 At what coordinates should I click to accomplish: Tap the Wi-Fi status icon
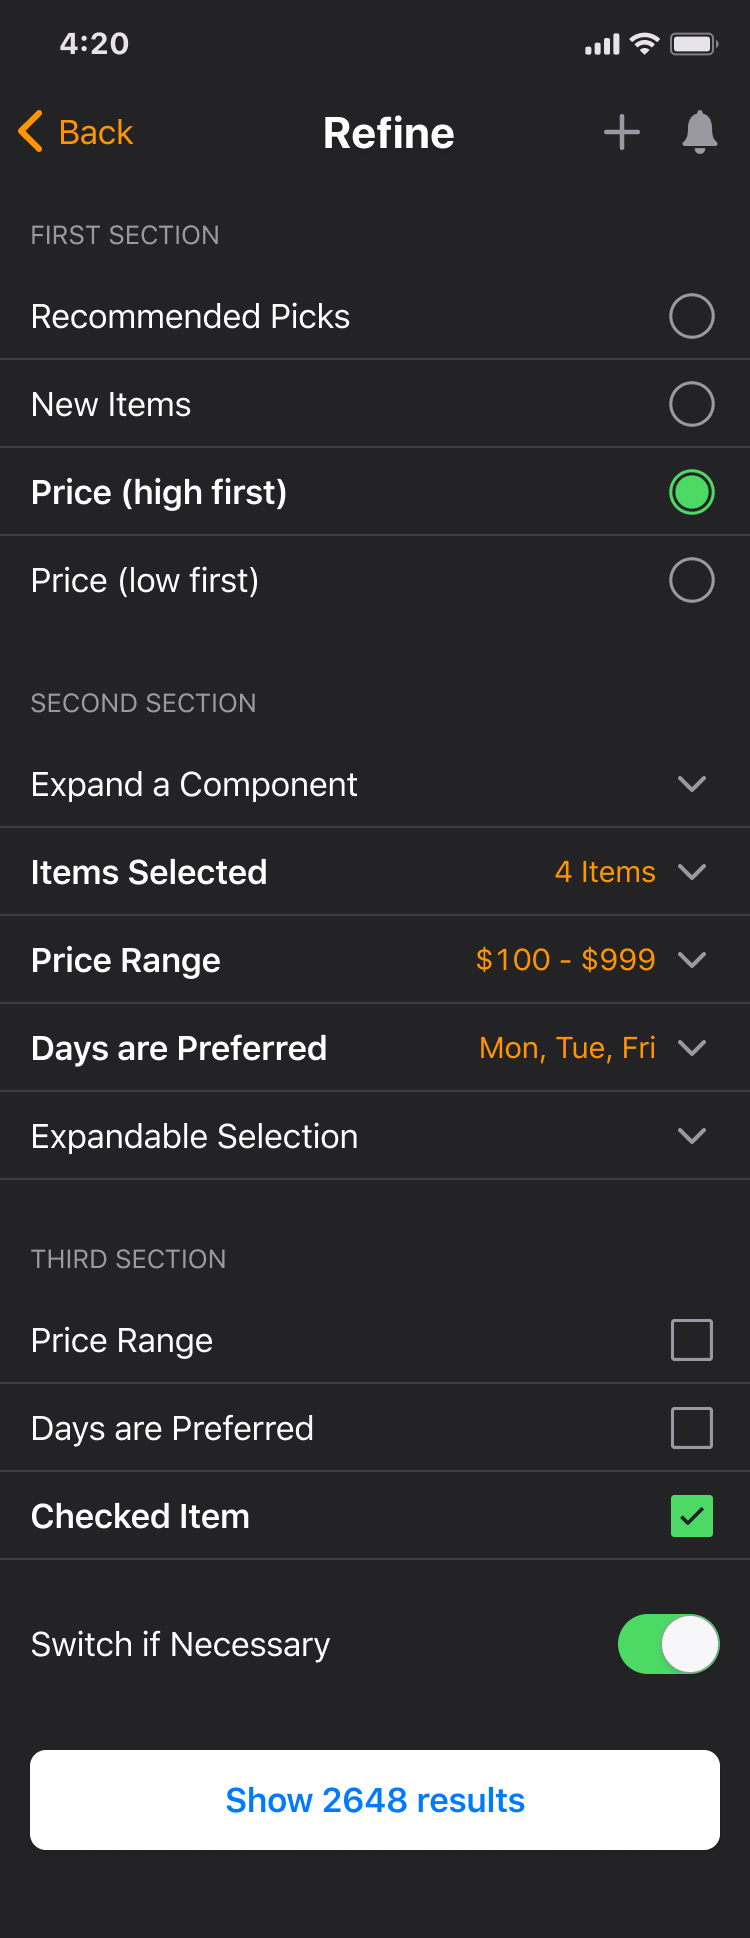click(645, 44)
